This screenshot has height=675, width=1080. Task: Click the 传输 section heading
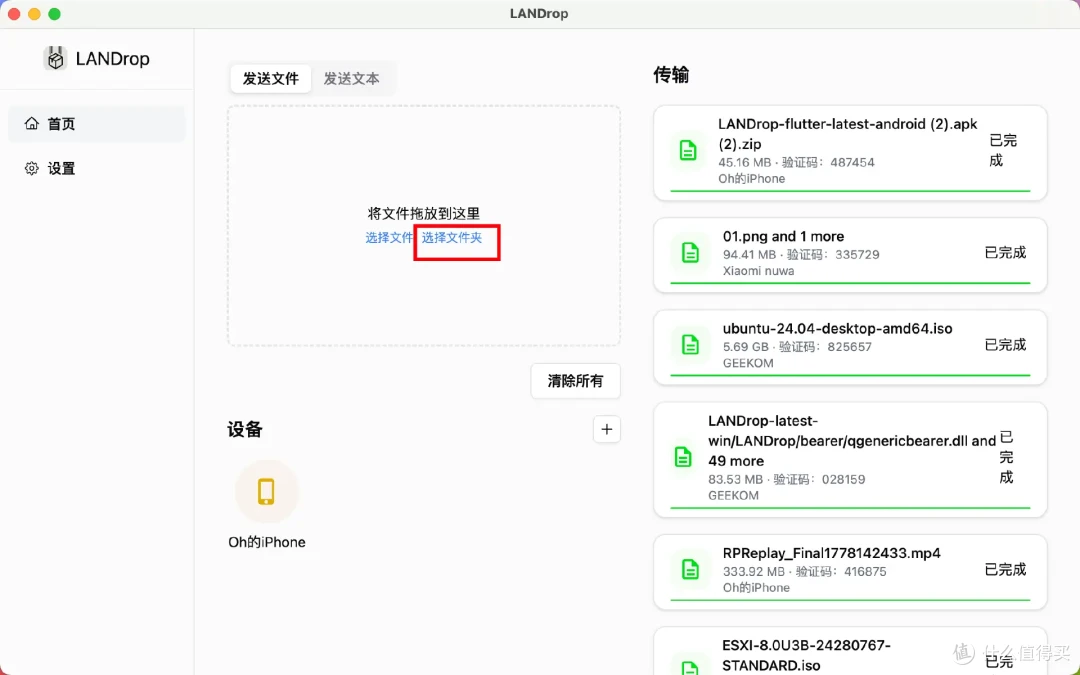coord(671,75)
